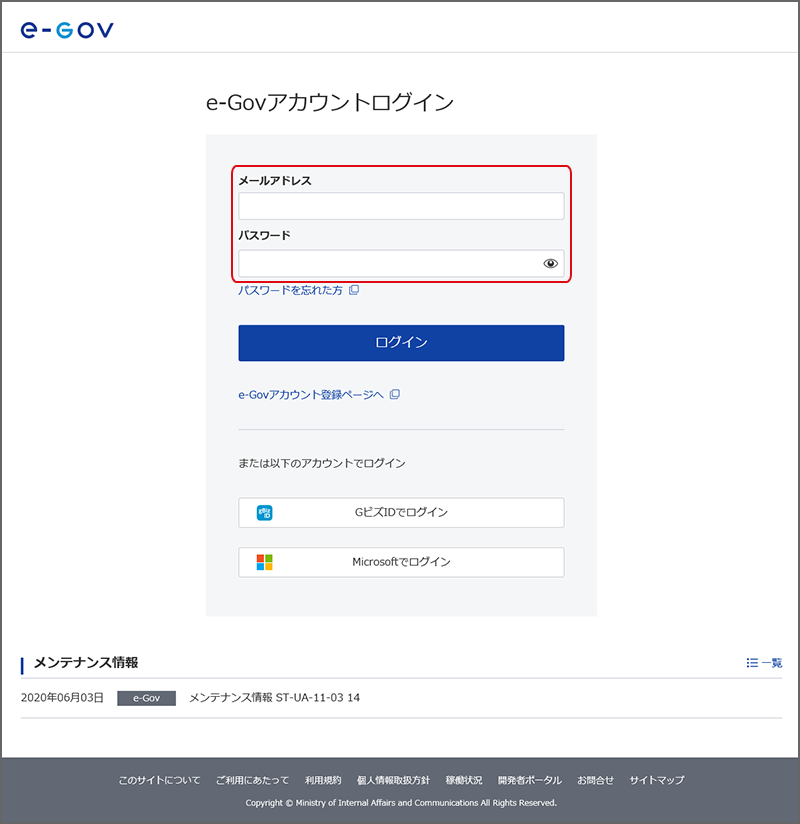Viewport: 800px width, 824px height.
Task: Click the e-Gov logo in the header
Action: pos(67,30)
